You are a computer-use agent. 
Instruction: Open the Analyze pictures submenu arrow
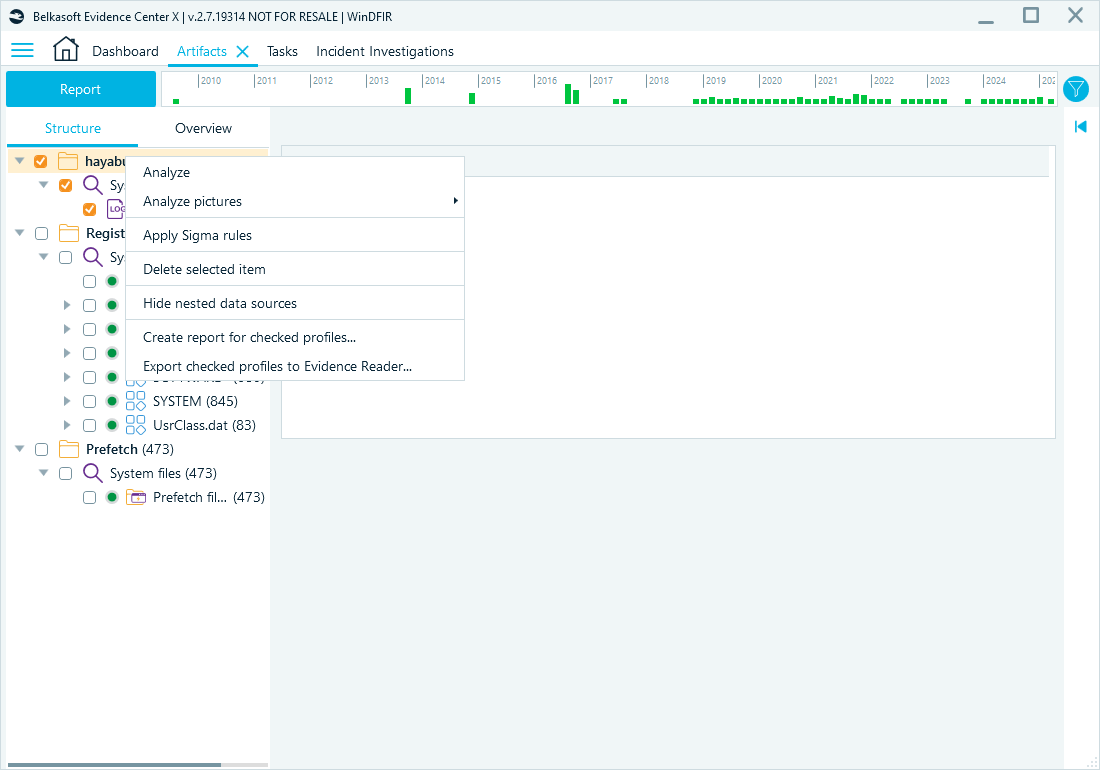click(x=455, y=201)
